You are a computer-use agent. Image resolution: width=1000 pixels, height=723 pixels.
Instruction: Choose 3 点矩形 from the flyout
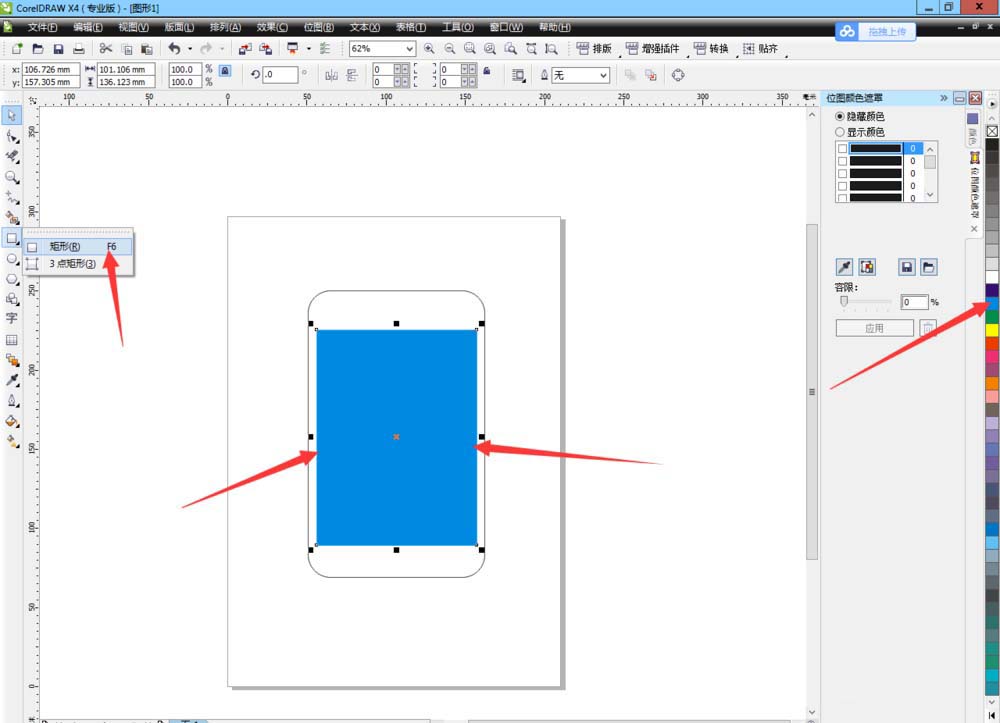72,264
